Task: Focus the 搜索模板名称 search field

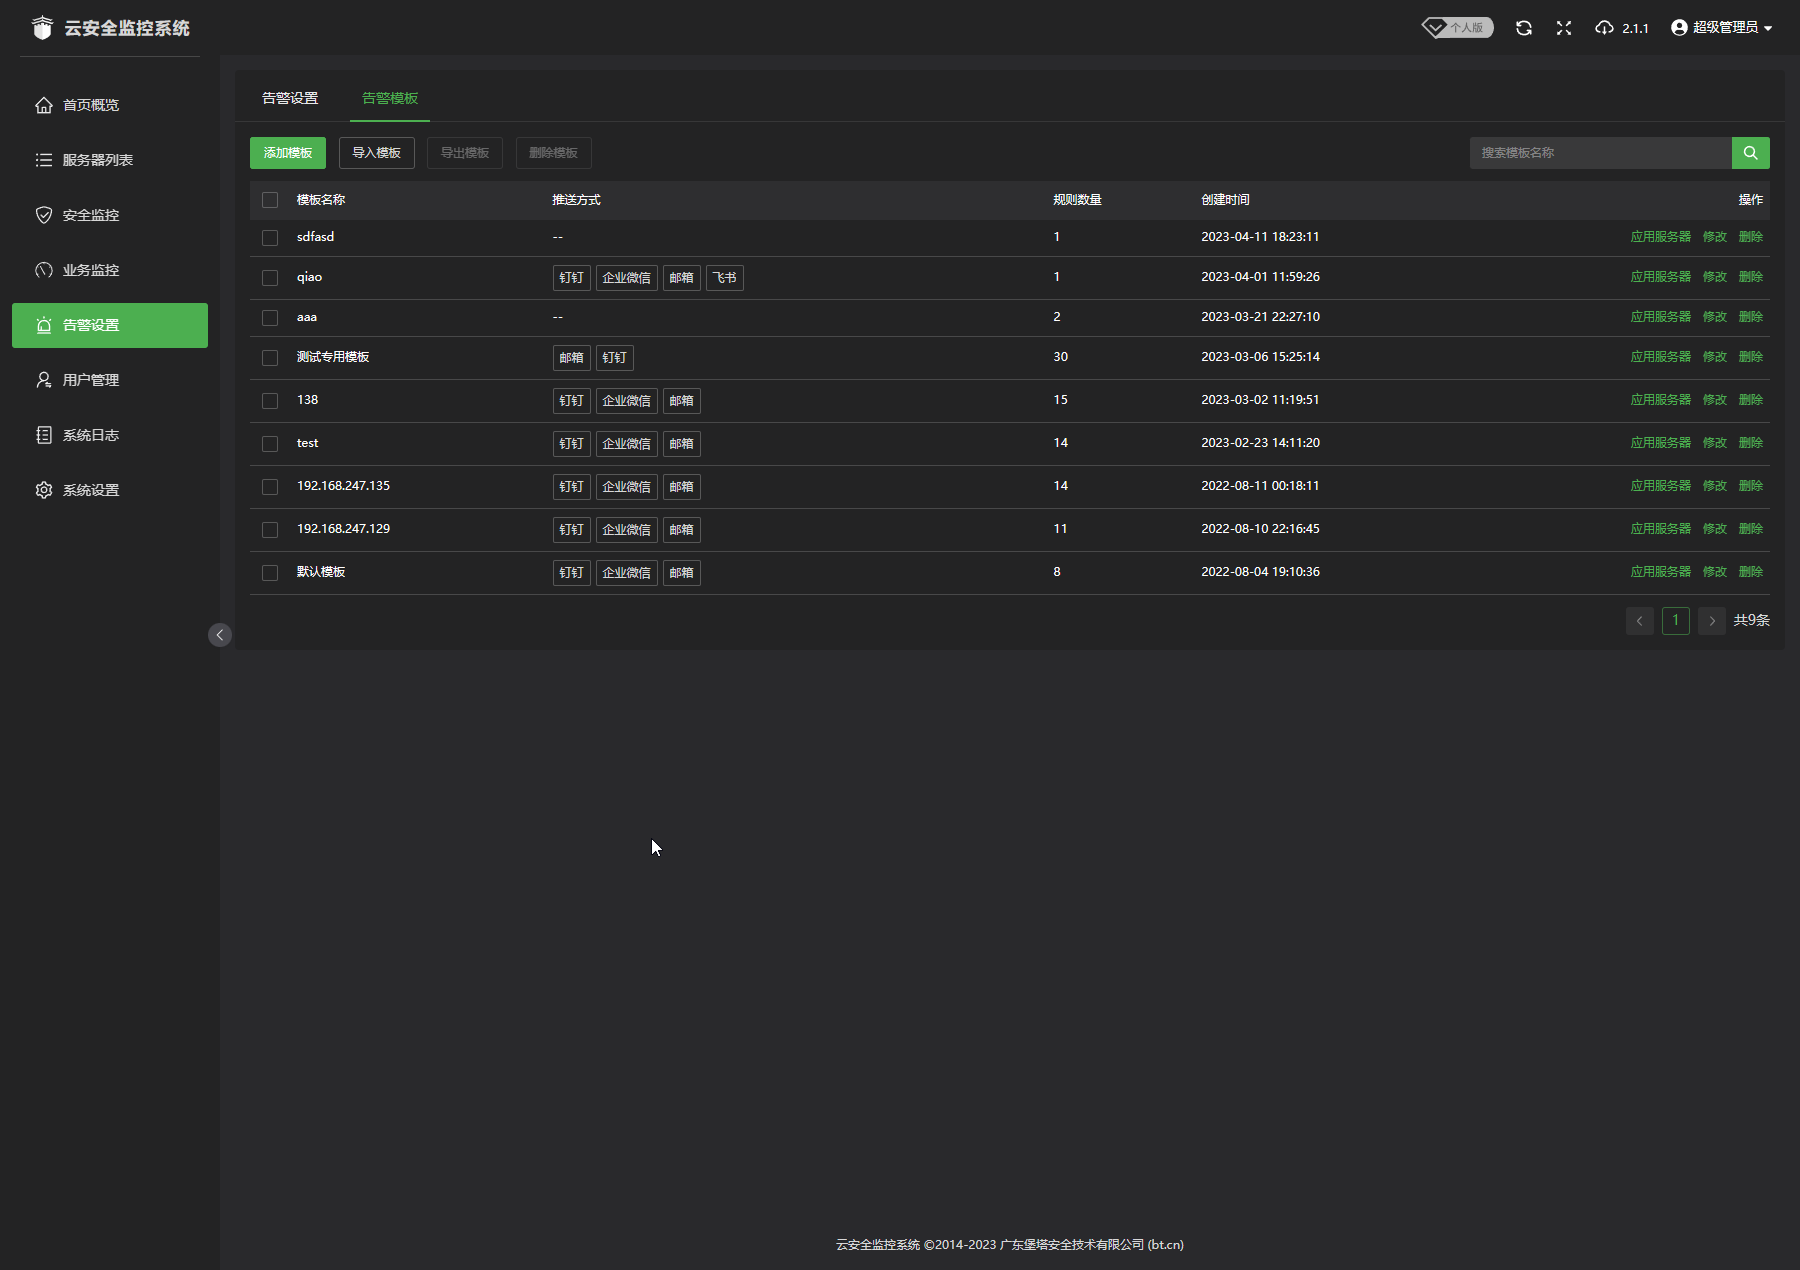Action: (x=1600, y=153)
